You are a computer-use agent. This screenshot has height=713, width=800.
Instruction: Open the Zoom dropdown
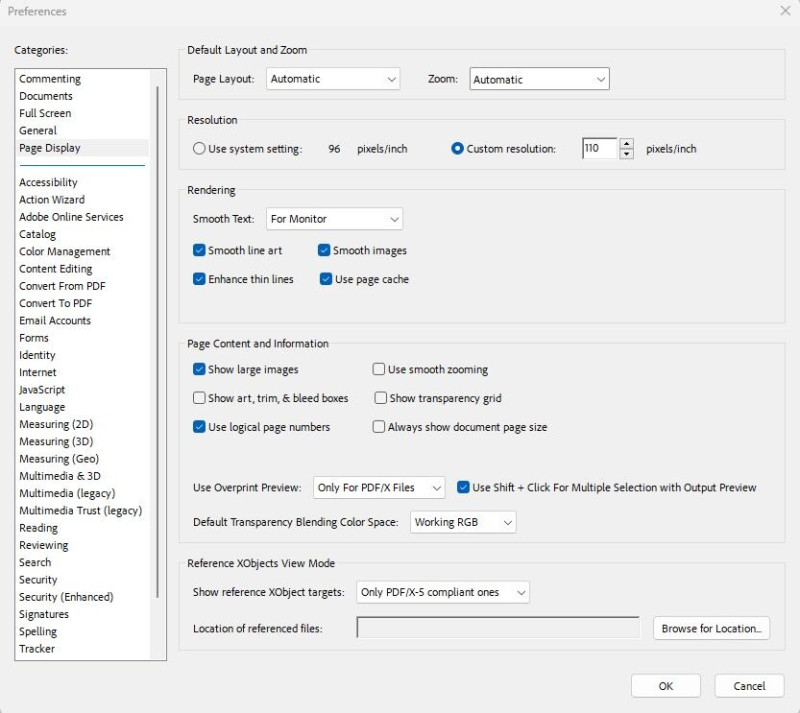tap(539, 79)
